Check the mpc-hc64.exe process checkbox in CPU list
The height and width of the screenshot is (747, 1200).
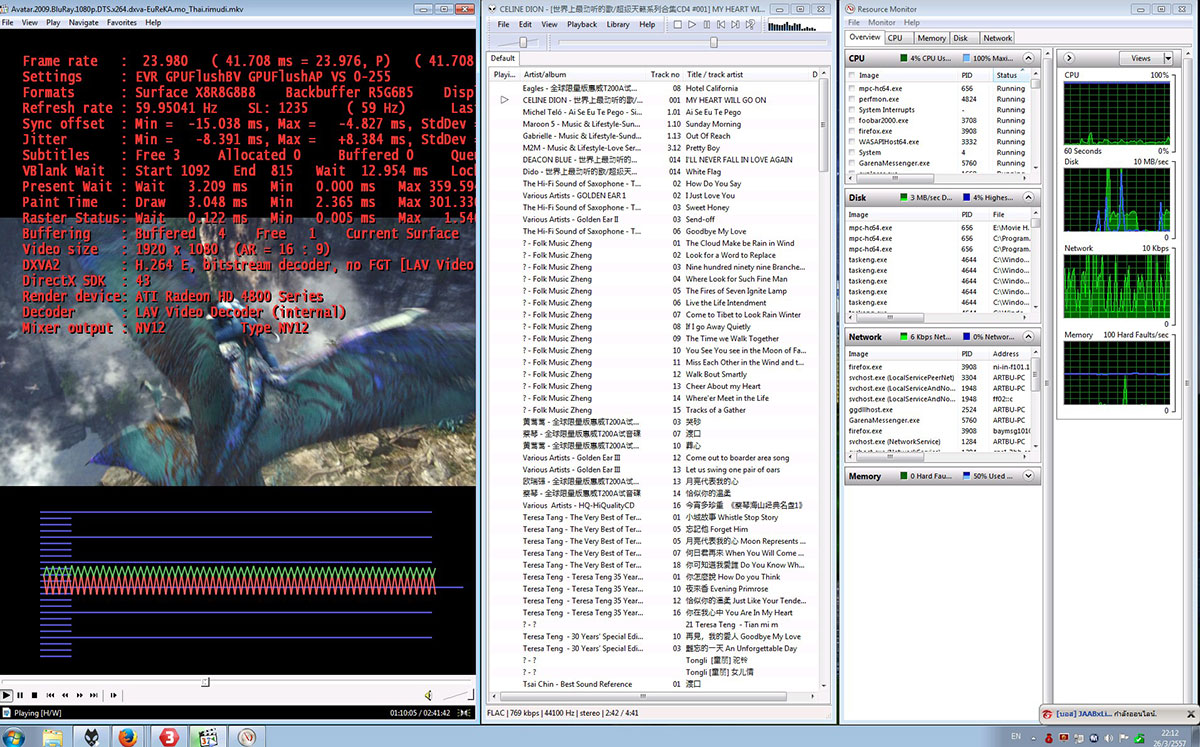(x=852, y=88)
